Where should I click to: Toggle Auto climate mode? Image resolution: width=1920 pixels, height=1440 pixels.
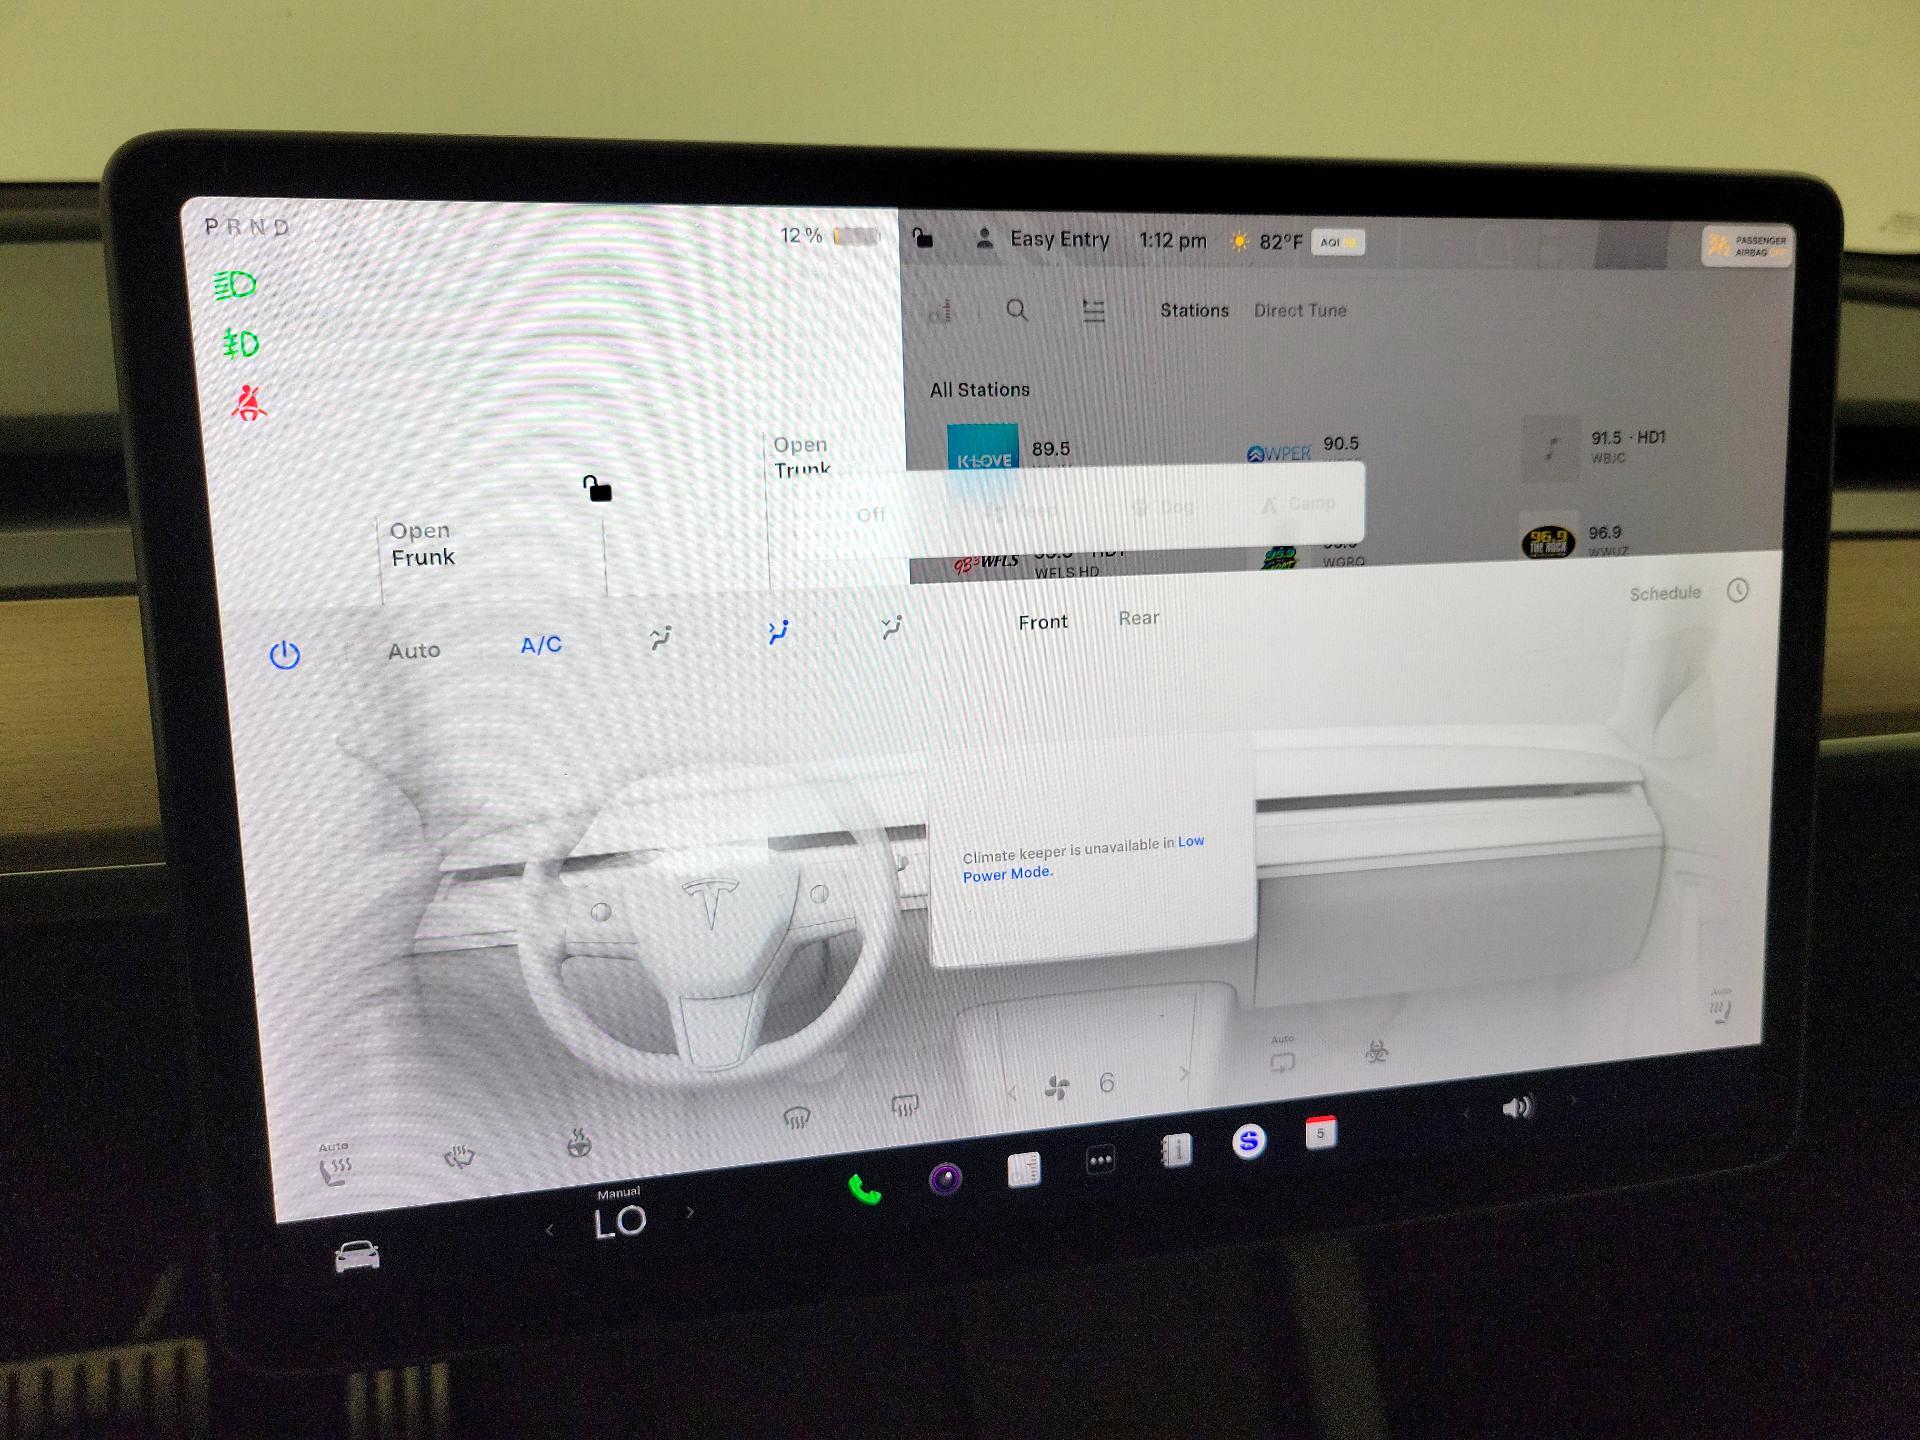[414, 650]
